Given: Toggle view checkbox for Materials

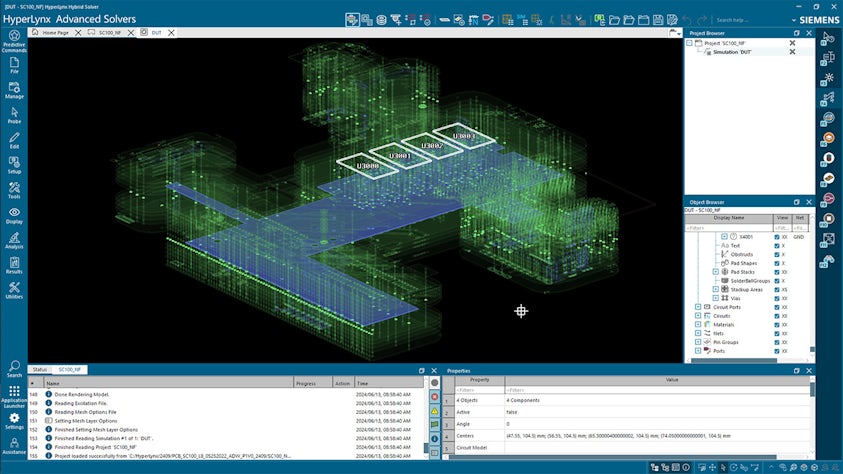Looking at the screenshot, I should pyautogui.click(x=776, y=325).
